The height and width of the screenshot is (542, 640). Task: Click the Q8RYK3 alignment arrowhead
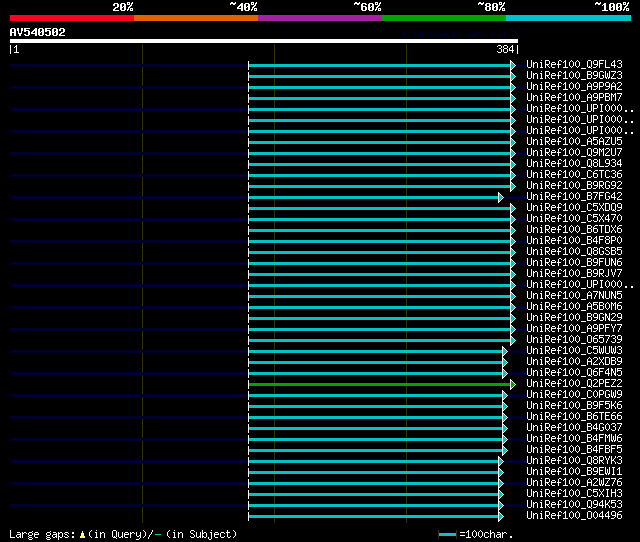pos(501,462)
